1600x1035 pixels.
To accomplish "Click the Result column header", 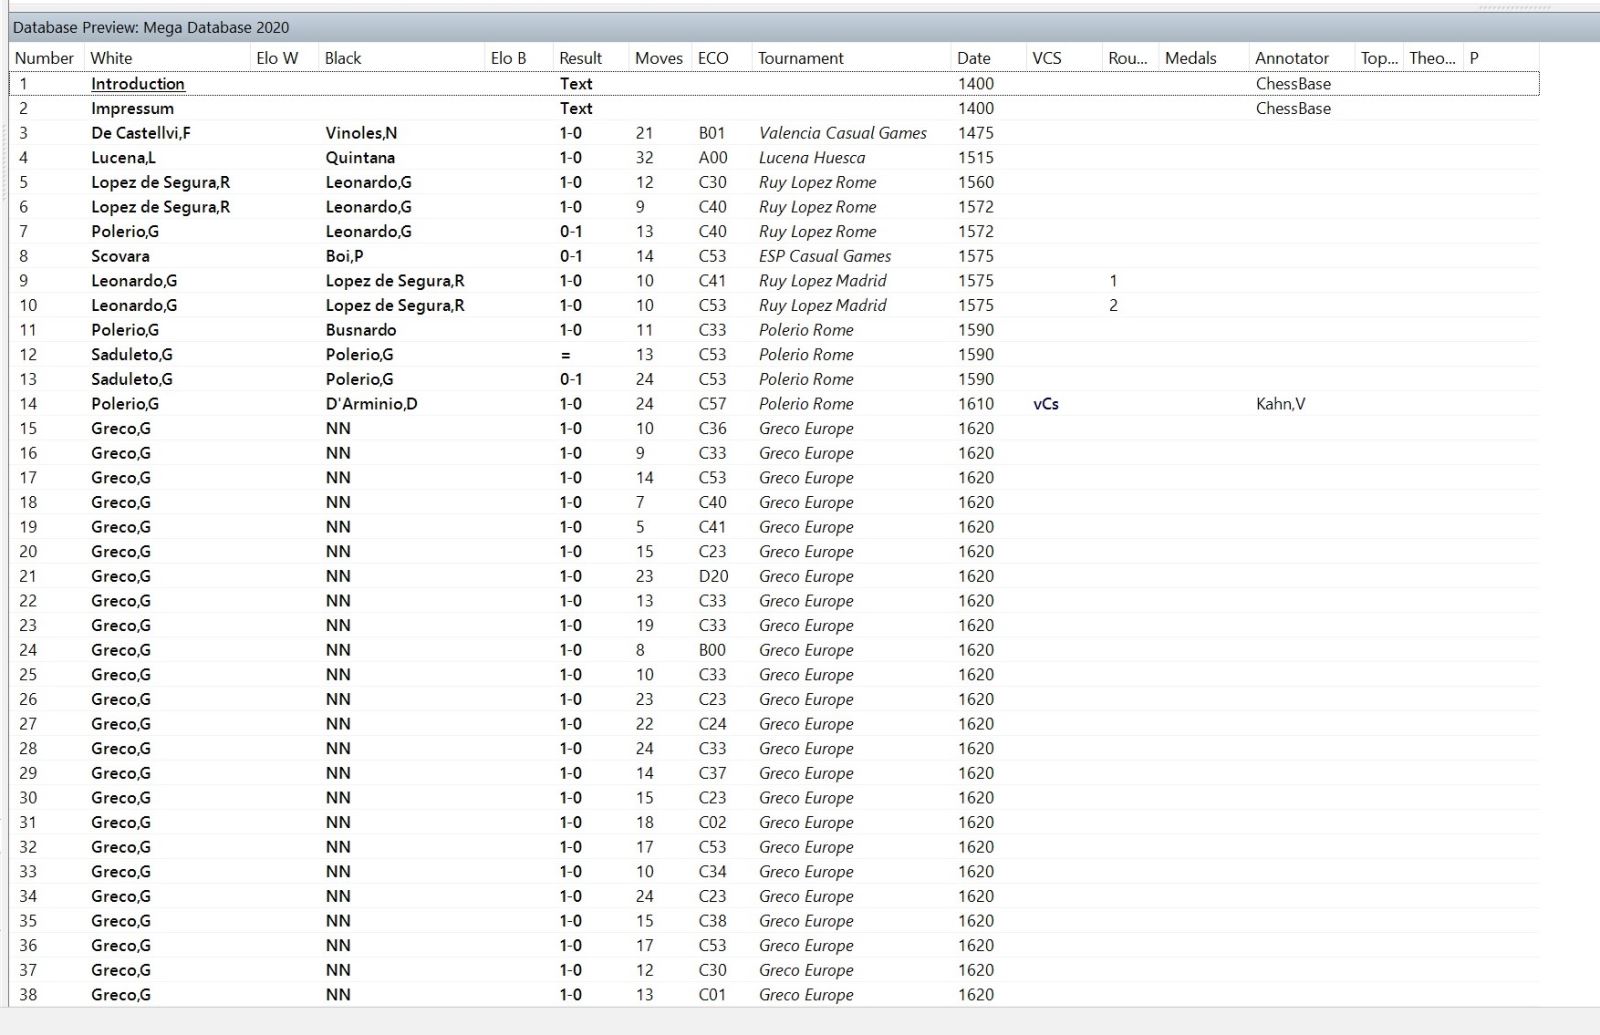I will (x=580, y=58).
